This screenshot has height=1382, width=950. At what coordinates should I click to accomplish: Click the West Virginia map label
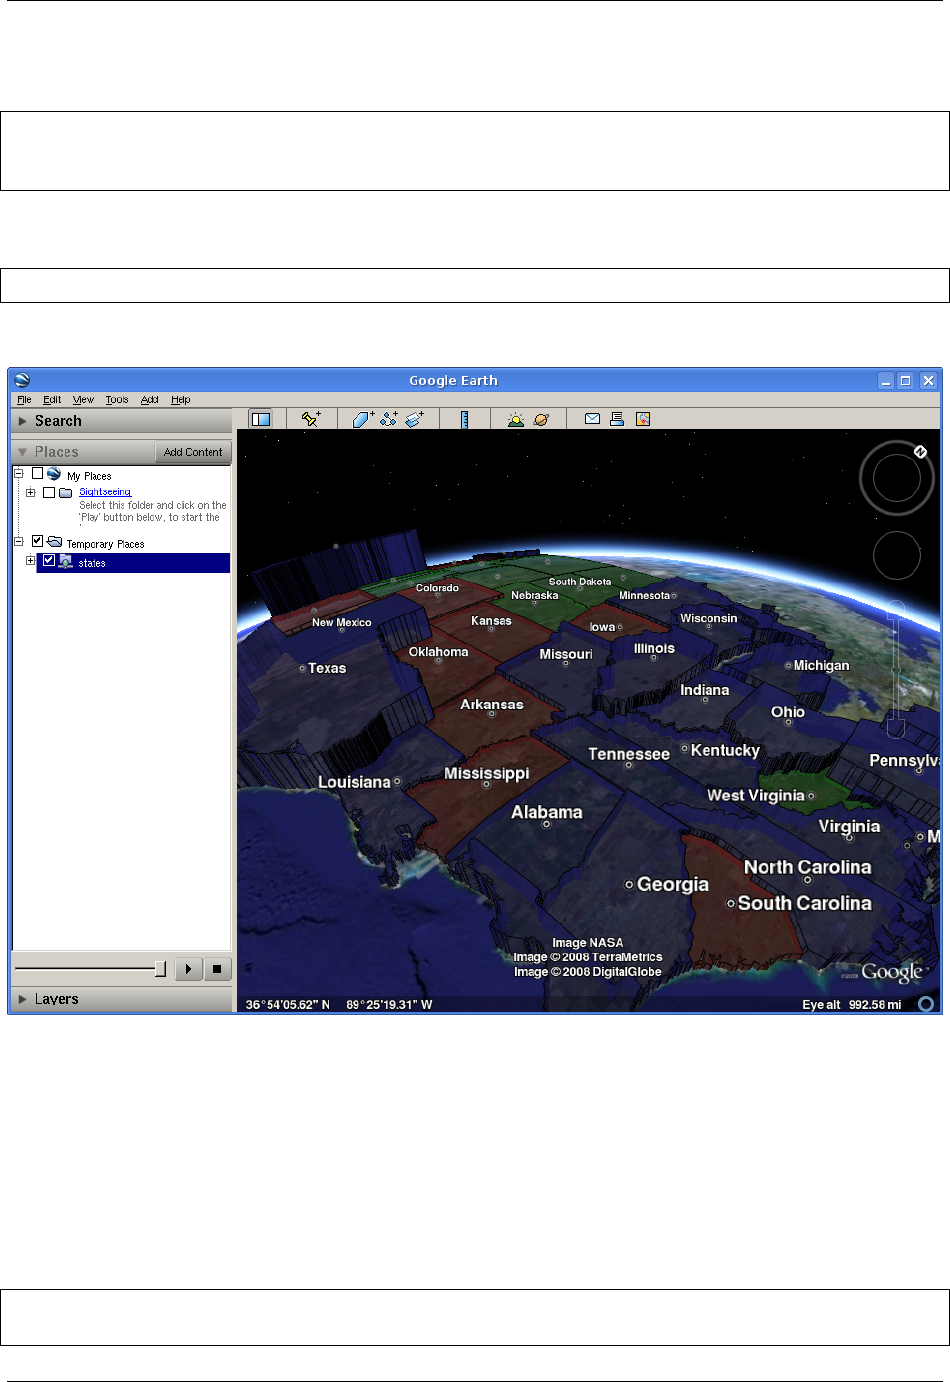coord(756,795)
